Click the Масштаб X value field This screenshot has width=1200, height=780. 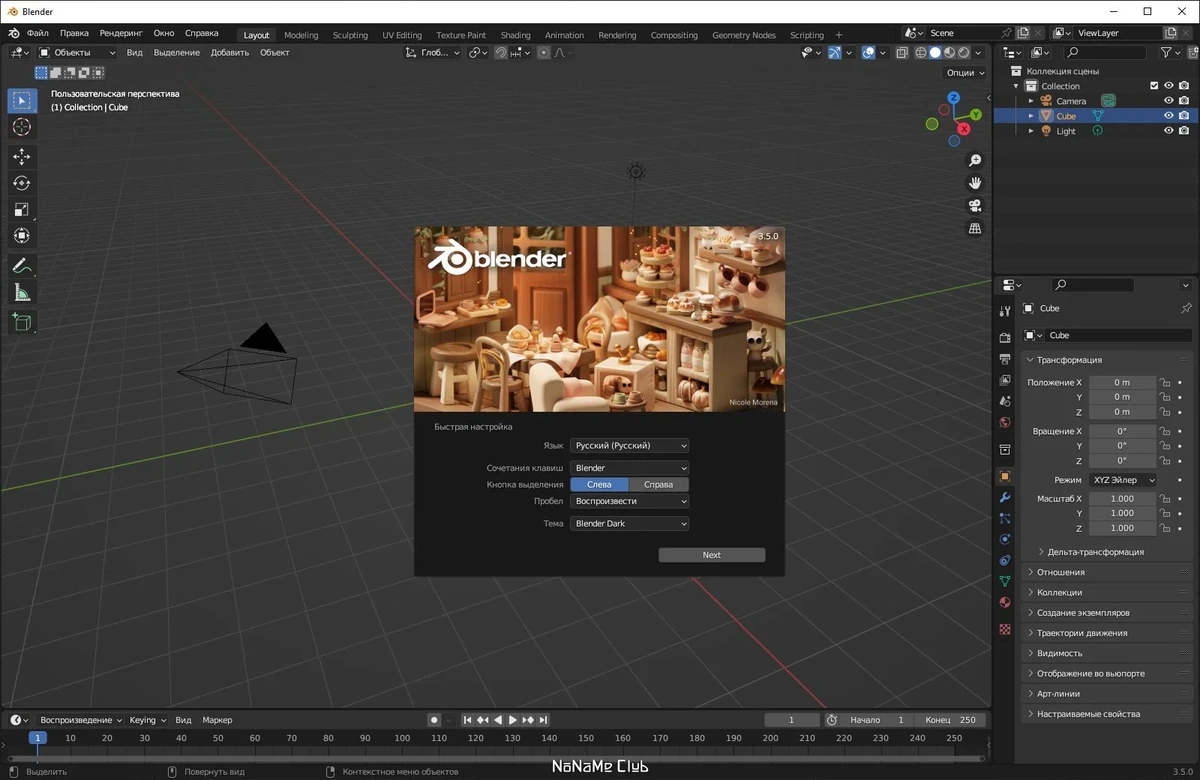click(1122, 498)
